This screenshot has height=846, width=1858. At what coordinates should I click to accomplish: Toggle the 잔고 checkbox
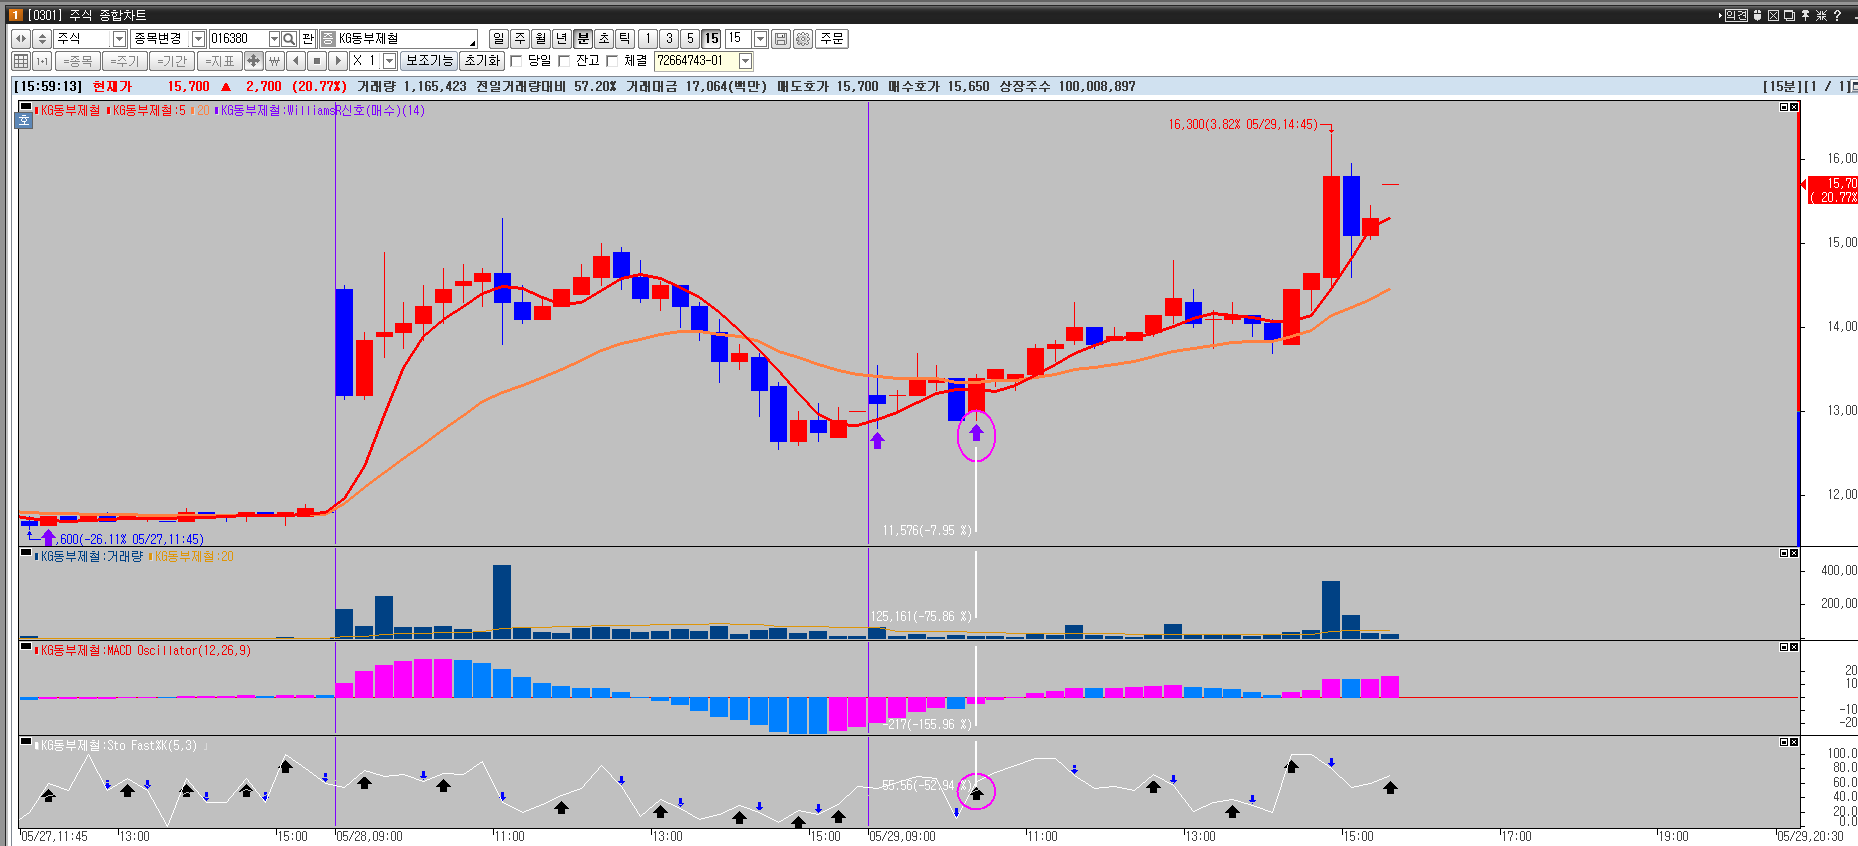[x=565, y=61]
